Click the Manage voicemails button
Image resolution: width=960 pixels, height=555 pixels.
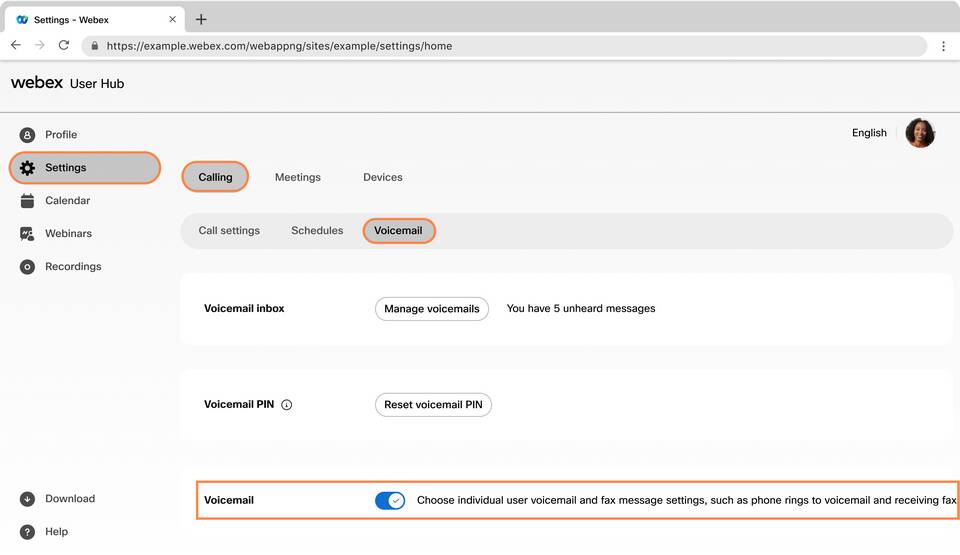432,309
